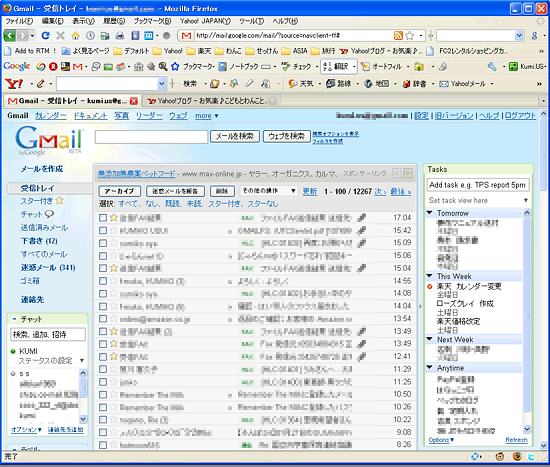Click the ウェブを検索 button
The image size is (550, 467).
(x=287, y=136)
